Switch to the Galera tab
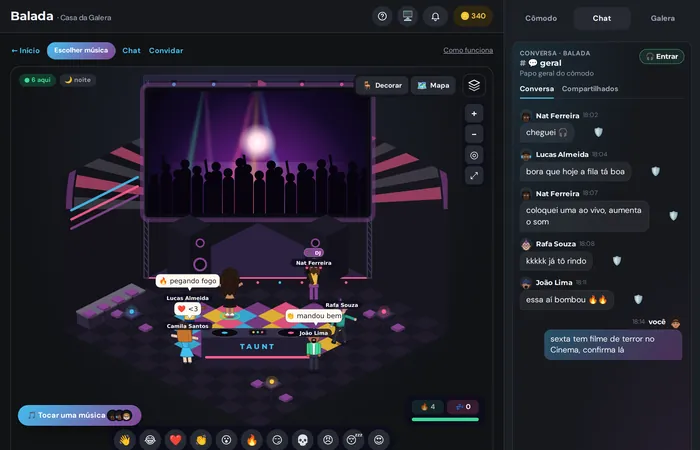Image resolution: width=700 pixels, height=450 pixels. point(662,18)
